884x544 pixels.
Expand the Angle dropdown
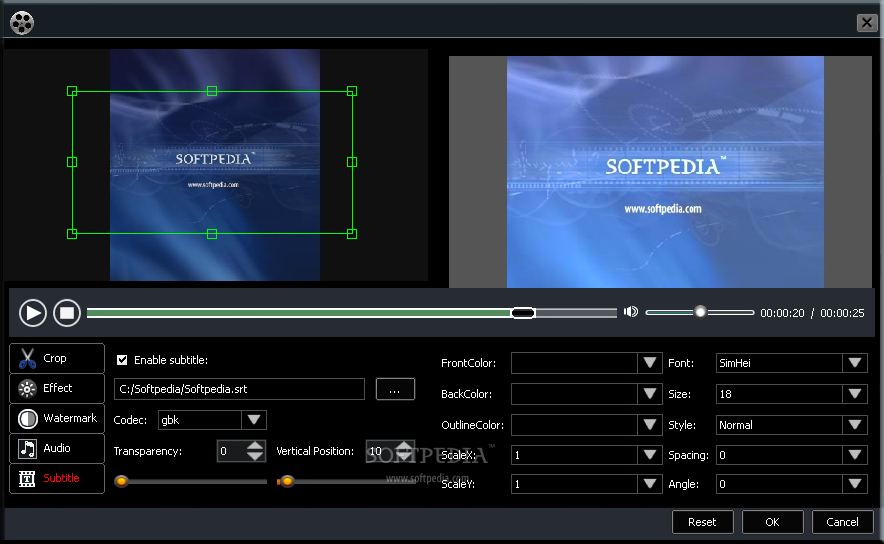(x=855, y=484)
